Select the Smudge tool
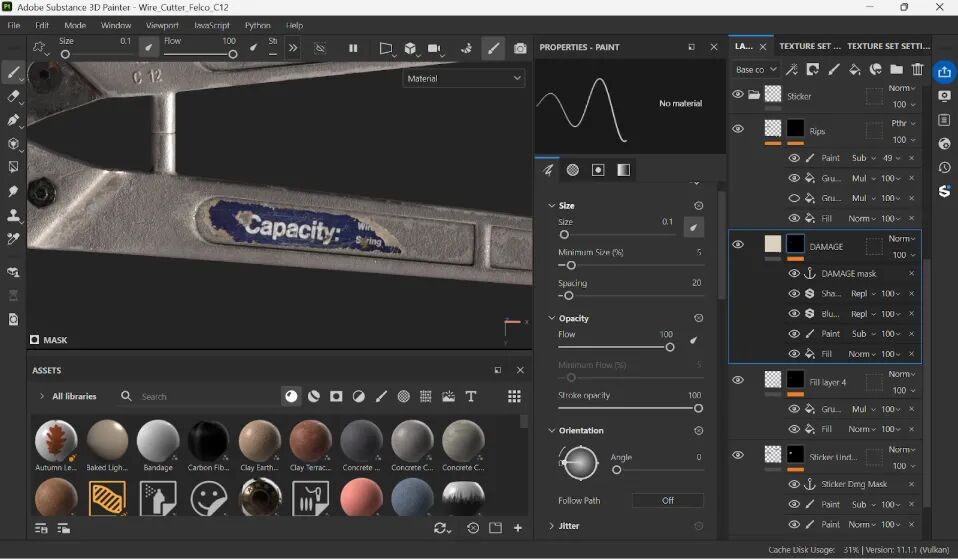 13,192
